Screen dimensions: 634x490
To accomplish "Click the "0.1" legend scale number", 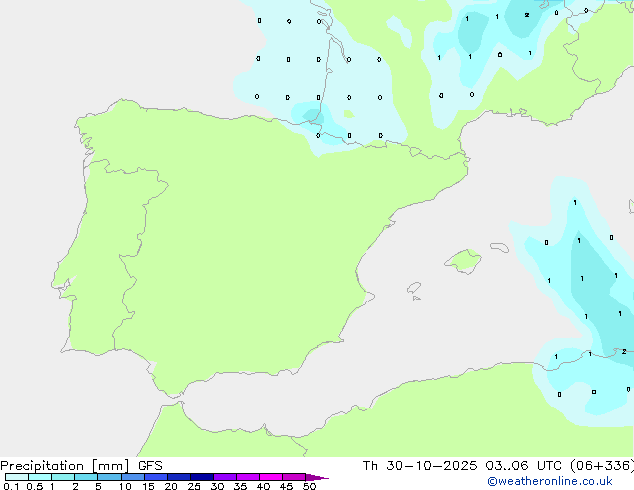I will coord(11,486).
